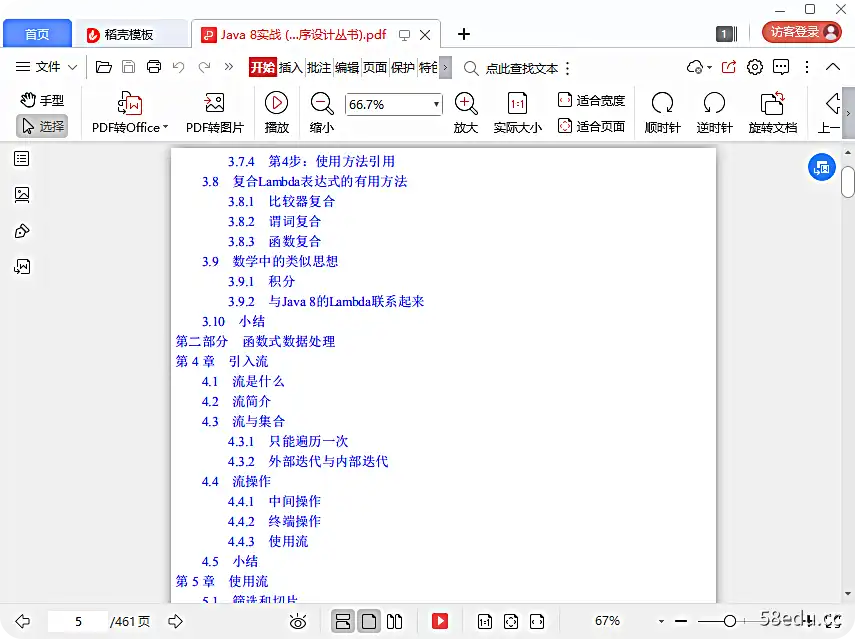The height and width of the screenshot is (639, 855).
Task: Click the zoom minus button in status bar
Action: pos(681,621)
